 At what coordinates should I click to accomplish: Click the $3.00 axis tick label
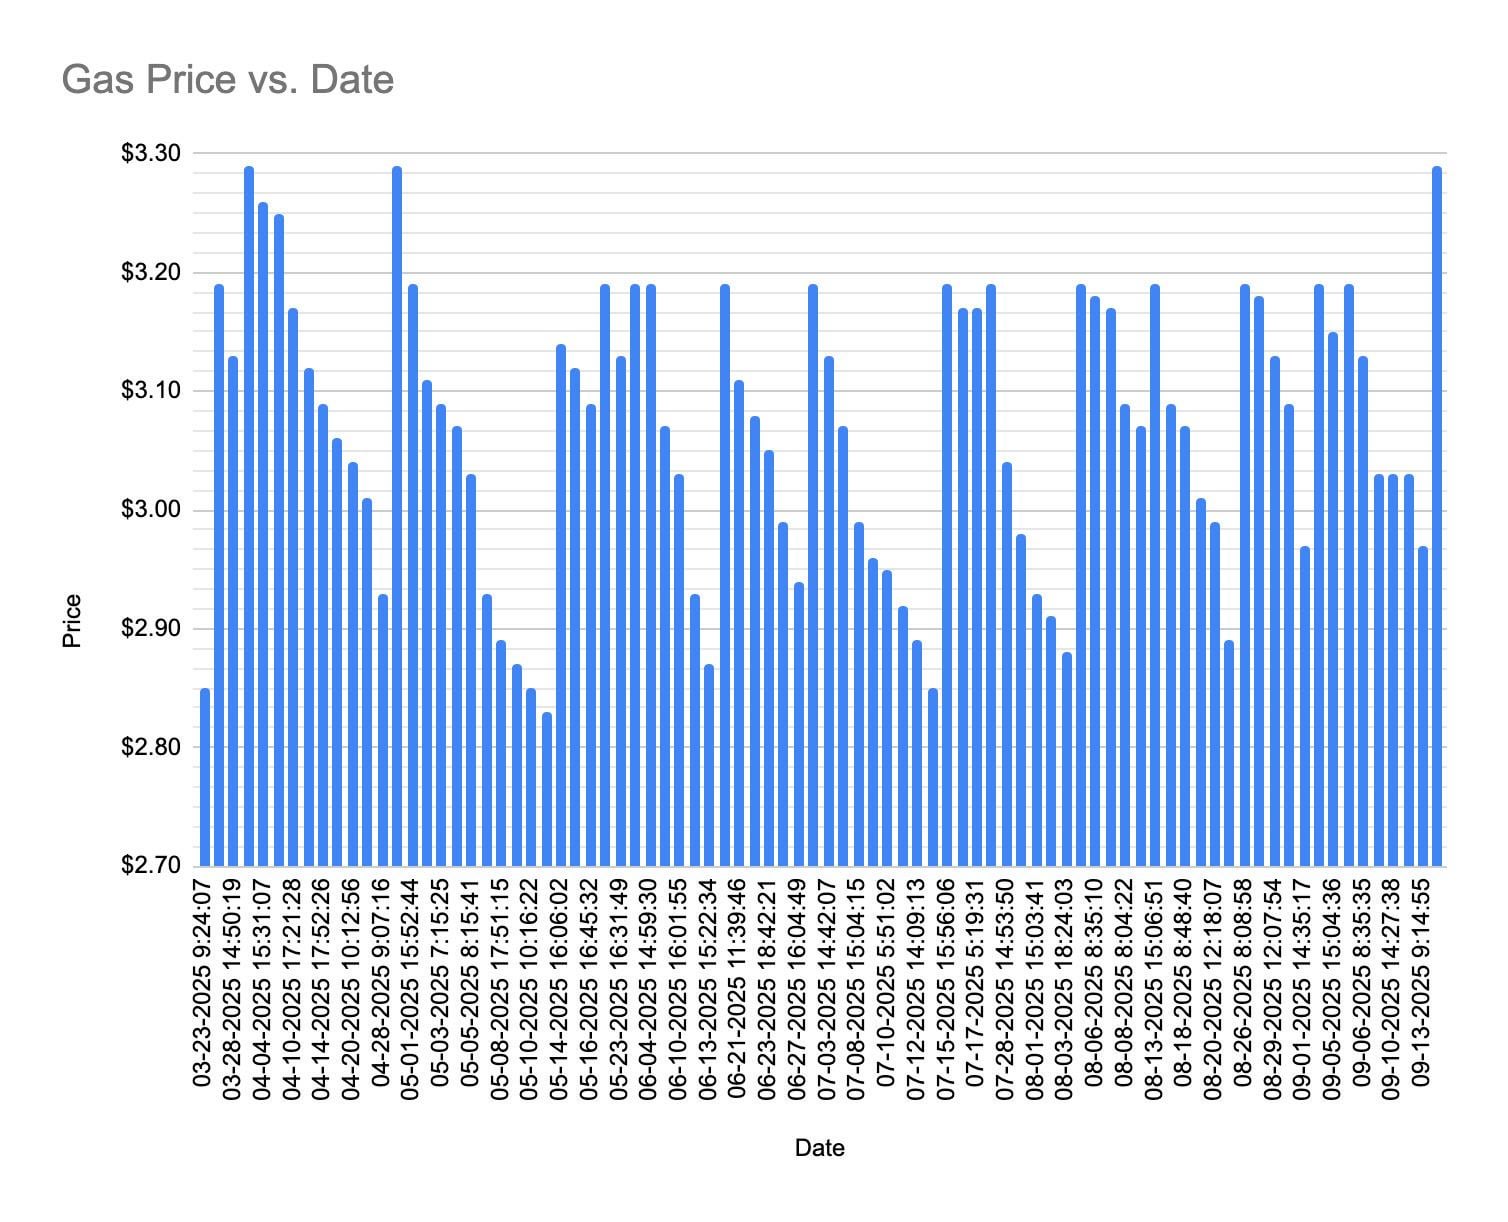[x=150, y=510]
